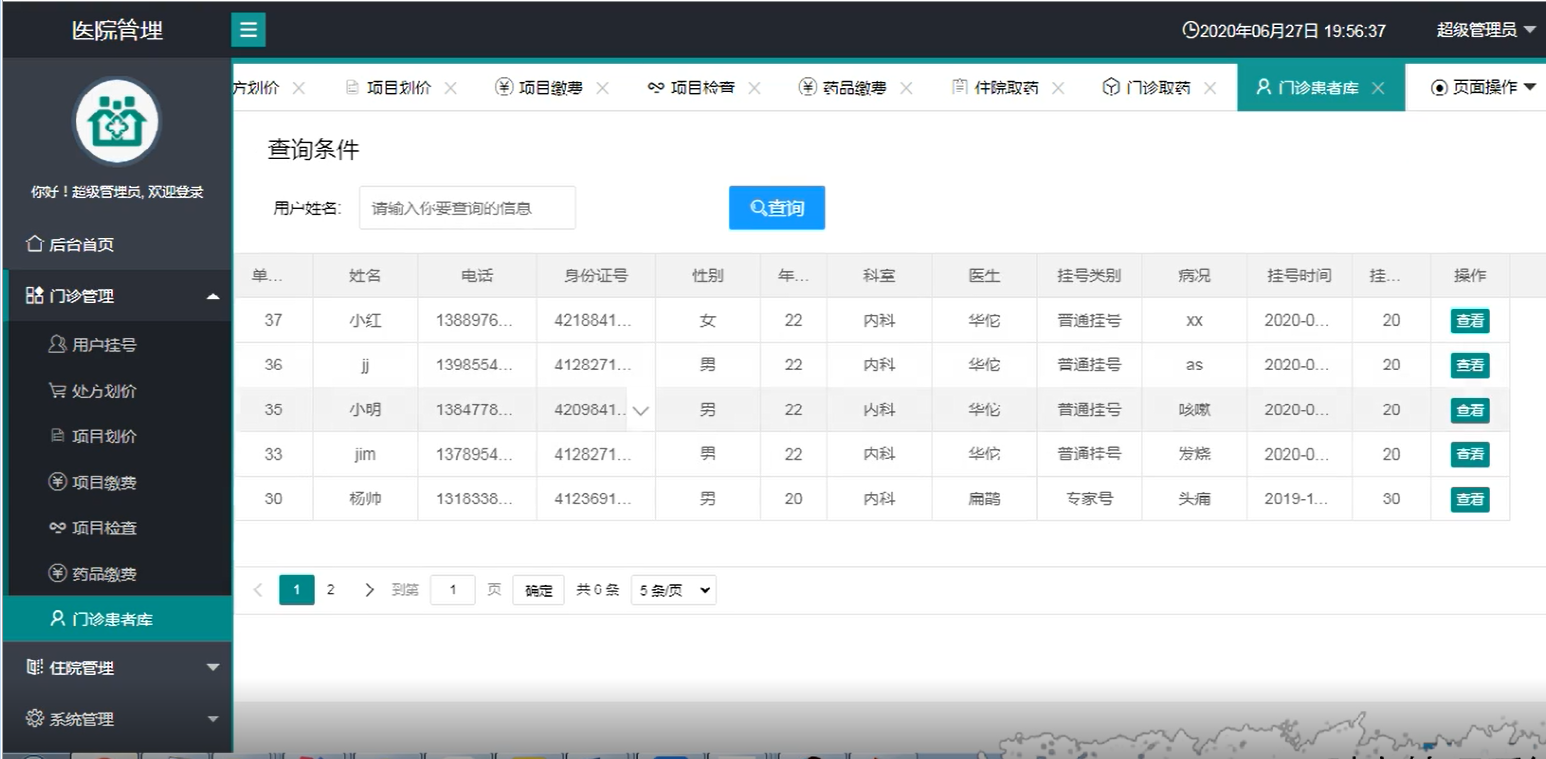The height and width of the screenshot is (759, 1546).
Task: Open the 超级管理员 user dropdown
Action: (1485, 30)
